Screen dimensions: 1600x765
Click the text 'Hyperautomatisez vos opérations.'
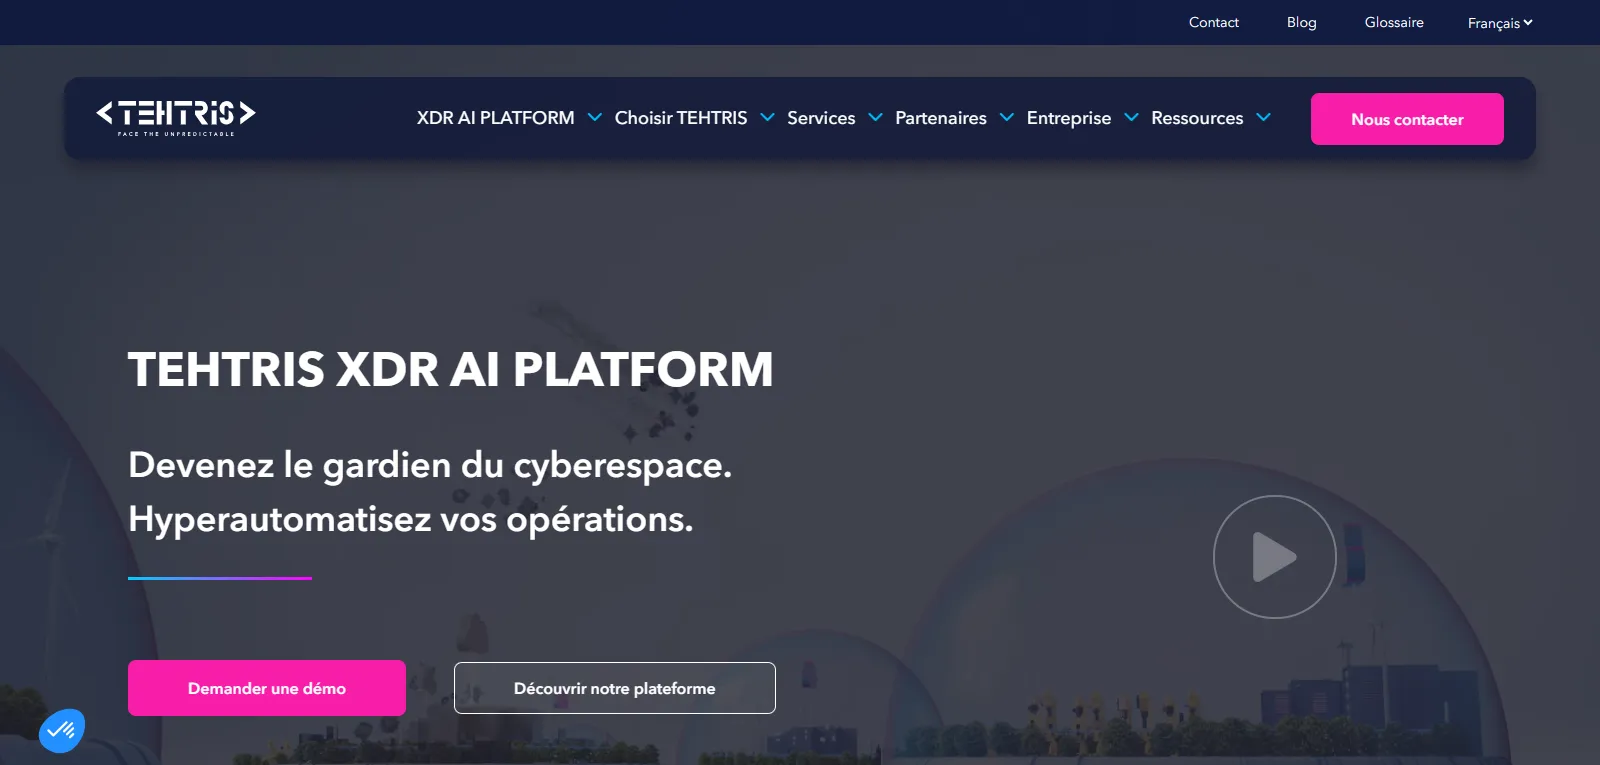411,519
